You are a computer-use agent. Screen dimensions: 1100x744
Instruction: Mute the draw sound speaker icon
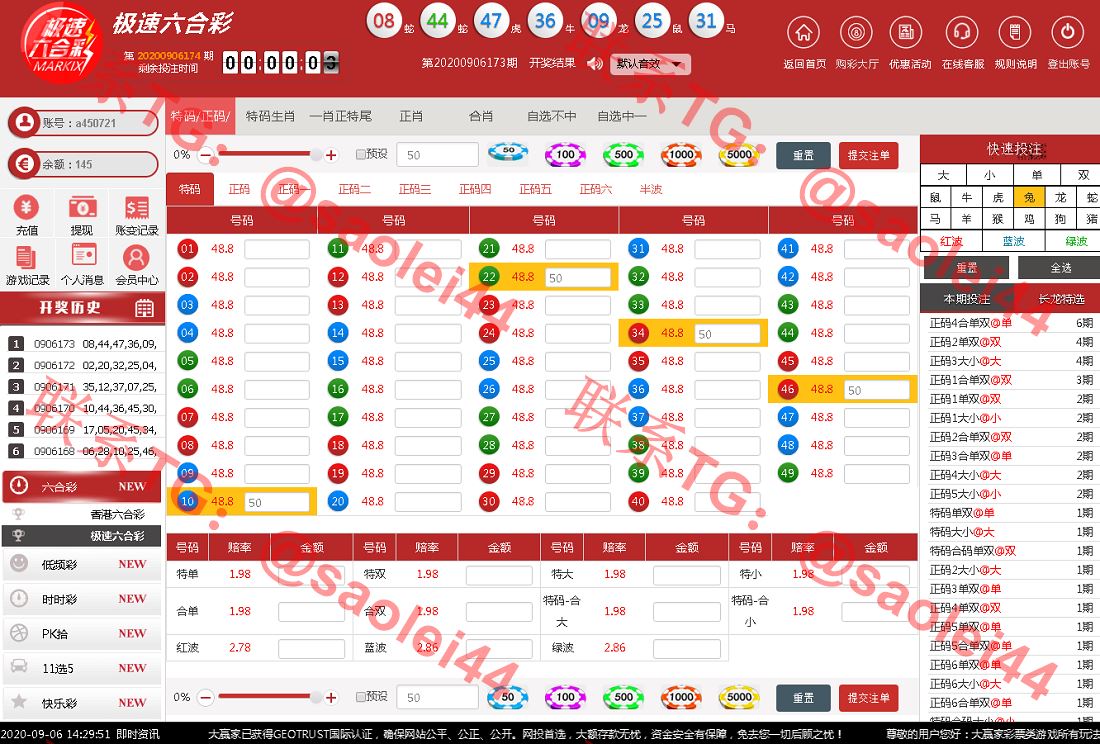(595, 64)
